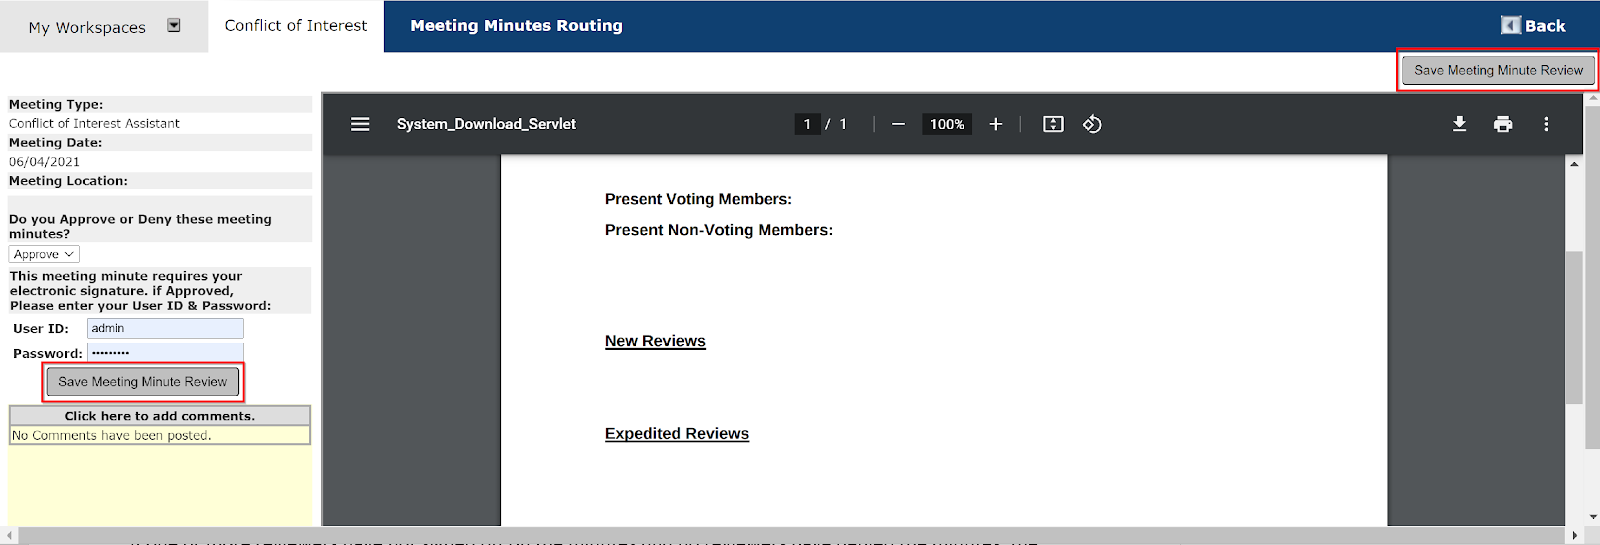Click the PDF viewer vertical scrollbar thumb
Viewport: 1600px width, 545px height.
(1574, 326)
